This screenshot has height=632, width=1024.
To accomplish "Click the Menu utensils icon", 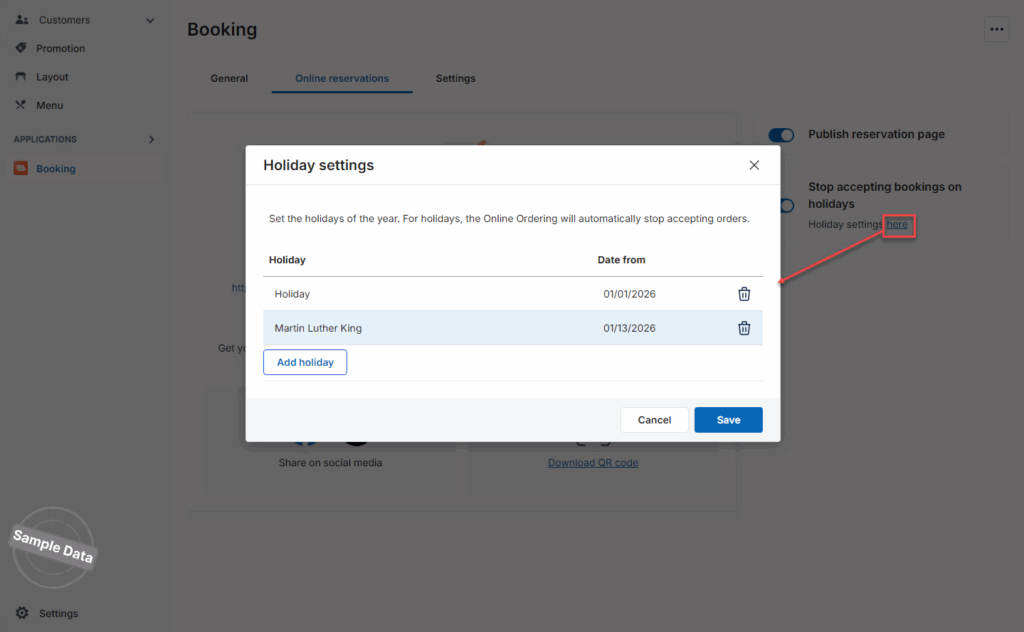I will point(21,105).
